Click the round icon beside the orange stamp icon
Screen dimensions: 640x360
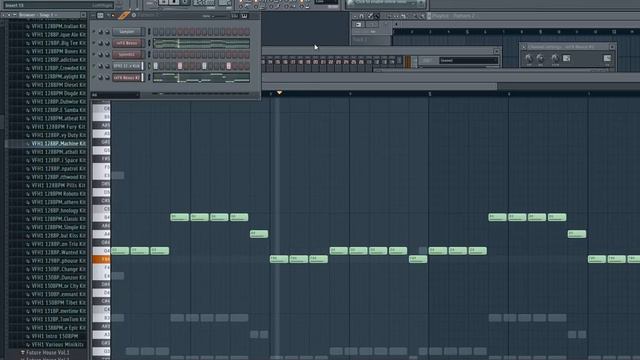[134, 16]
